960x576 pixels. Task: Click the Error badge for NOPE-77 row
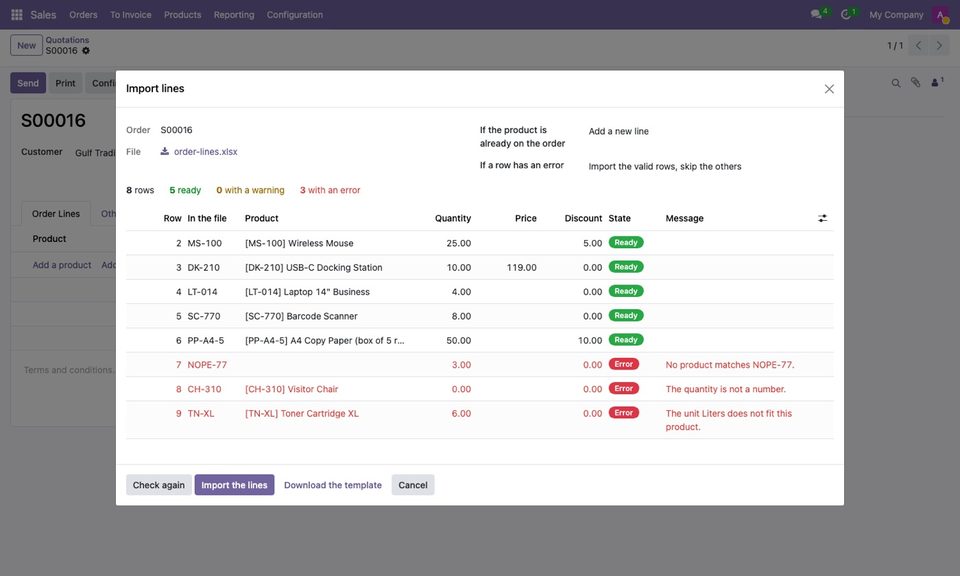(624, 364)
